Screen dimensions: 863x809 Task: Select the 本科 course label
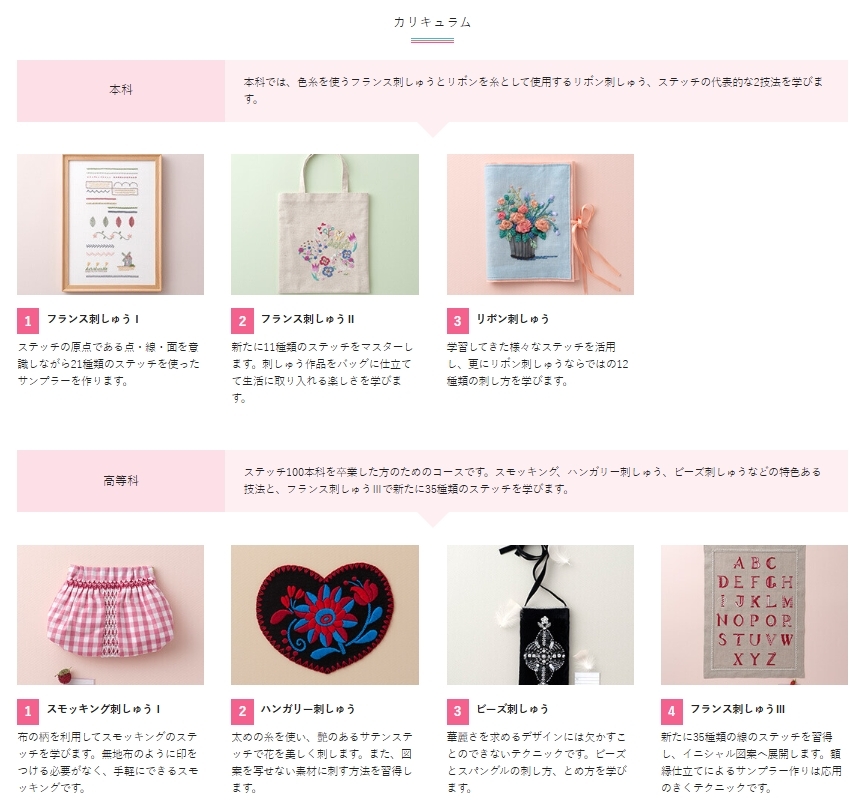121,90
